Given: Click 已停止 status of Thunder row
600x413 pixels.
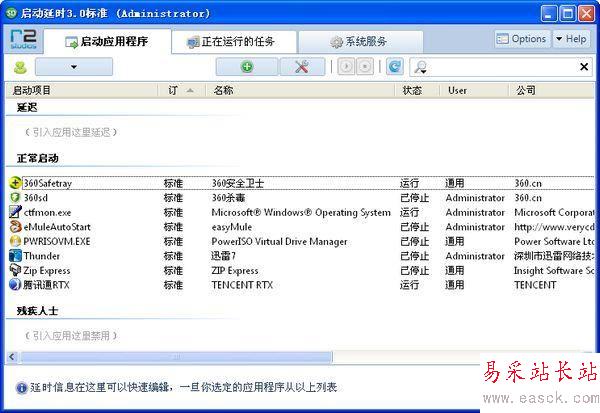Looking at the screenshot, I should [x=414, y=256].
